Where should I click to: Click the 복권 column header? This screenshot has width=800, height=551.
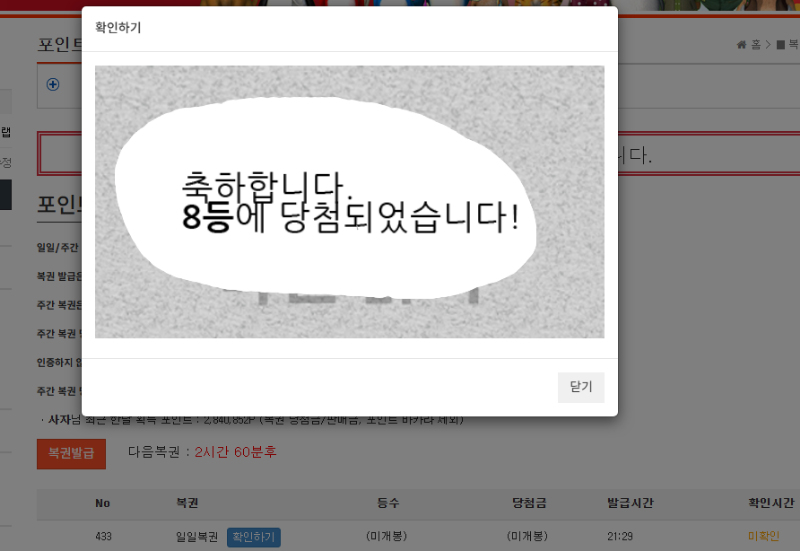189,503
